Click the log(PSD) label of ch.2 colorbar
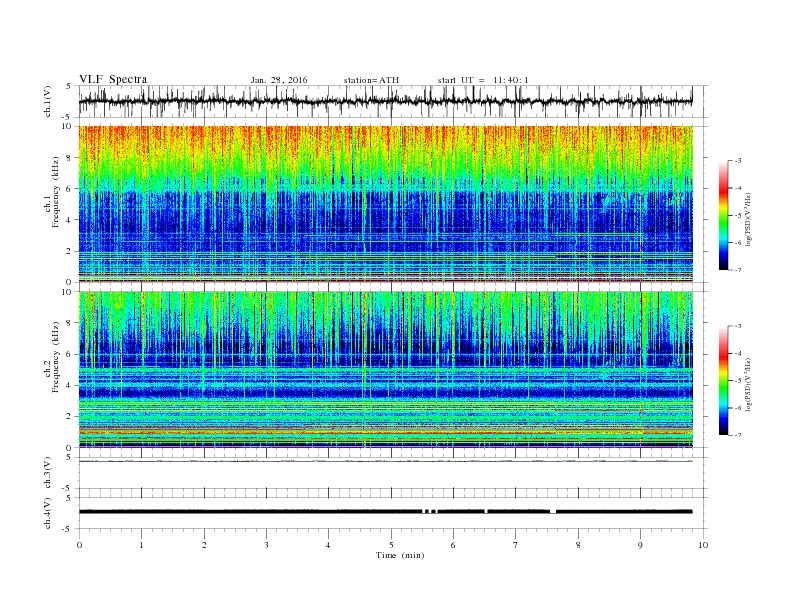 tap(749, 384)
